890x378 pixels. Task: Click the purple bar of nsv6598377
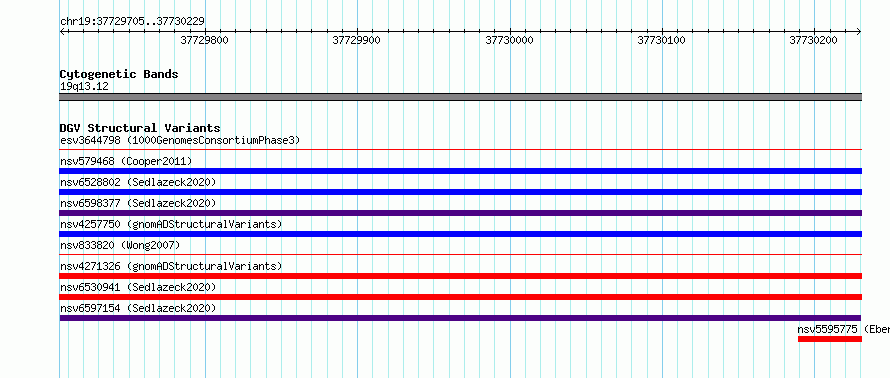(x=461, y=213)
